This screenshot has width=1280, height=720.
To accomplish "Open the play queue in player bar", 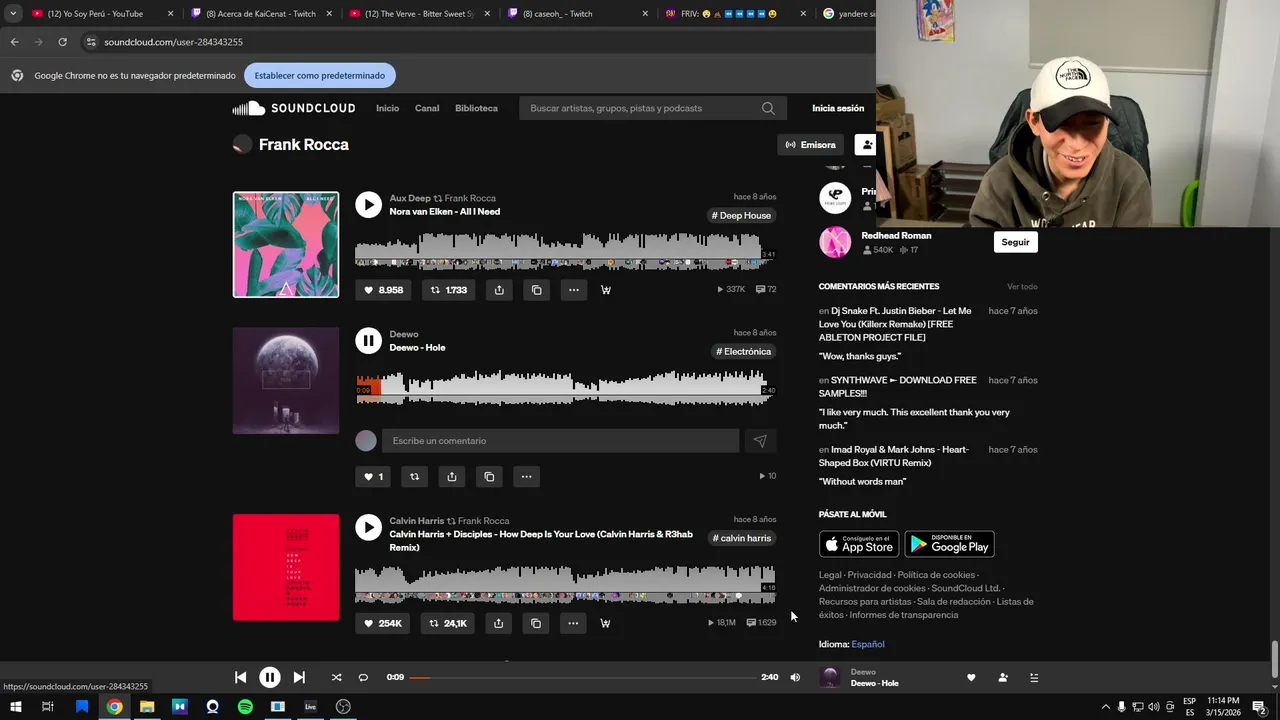I will 1034,677.
